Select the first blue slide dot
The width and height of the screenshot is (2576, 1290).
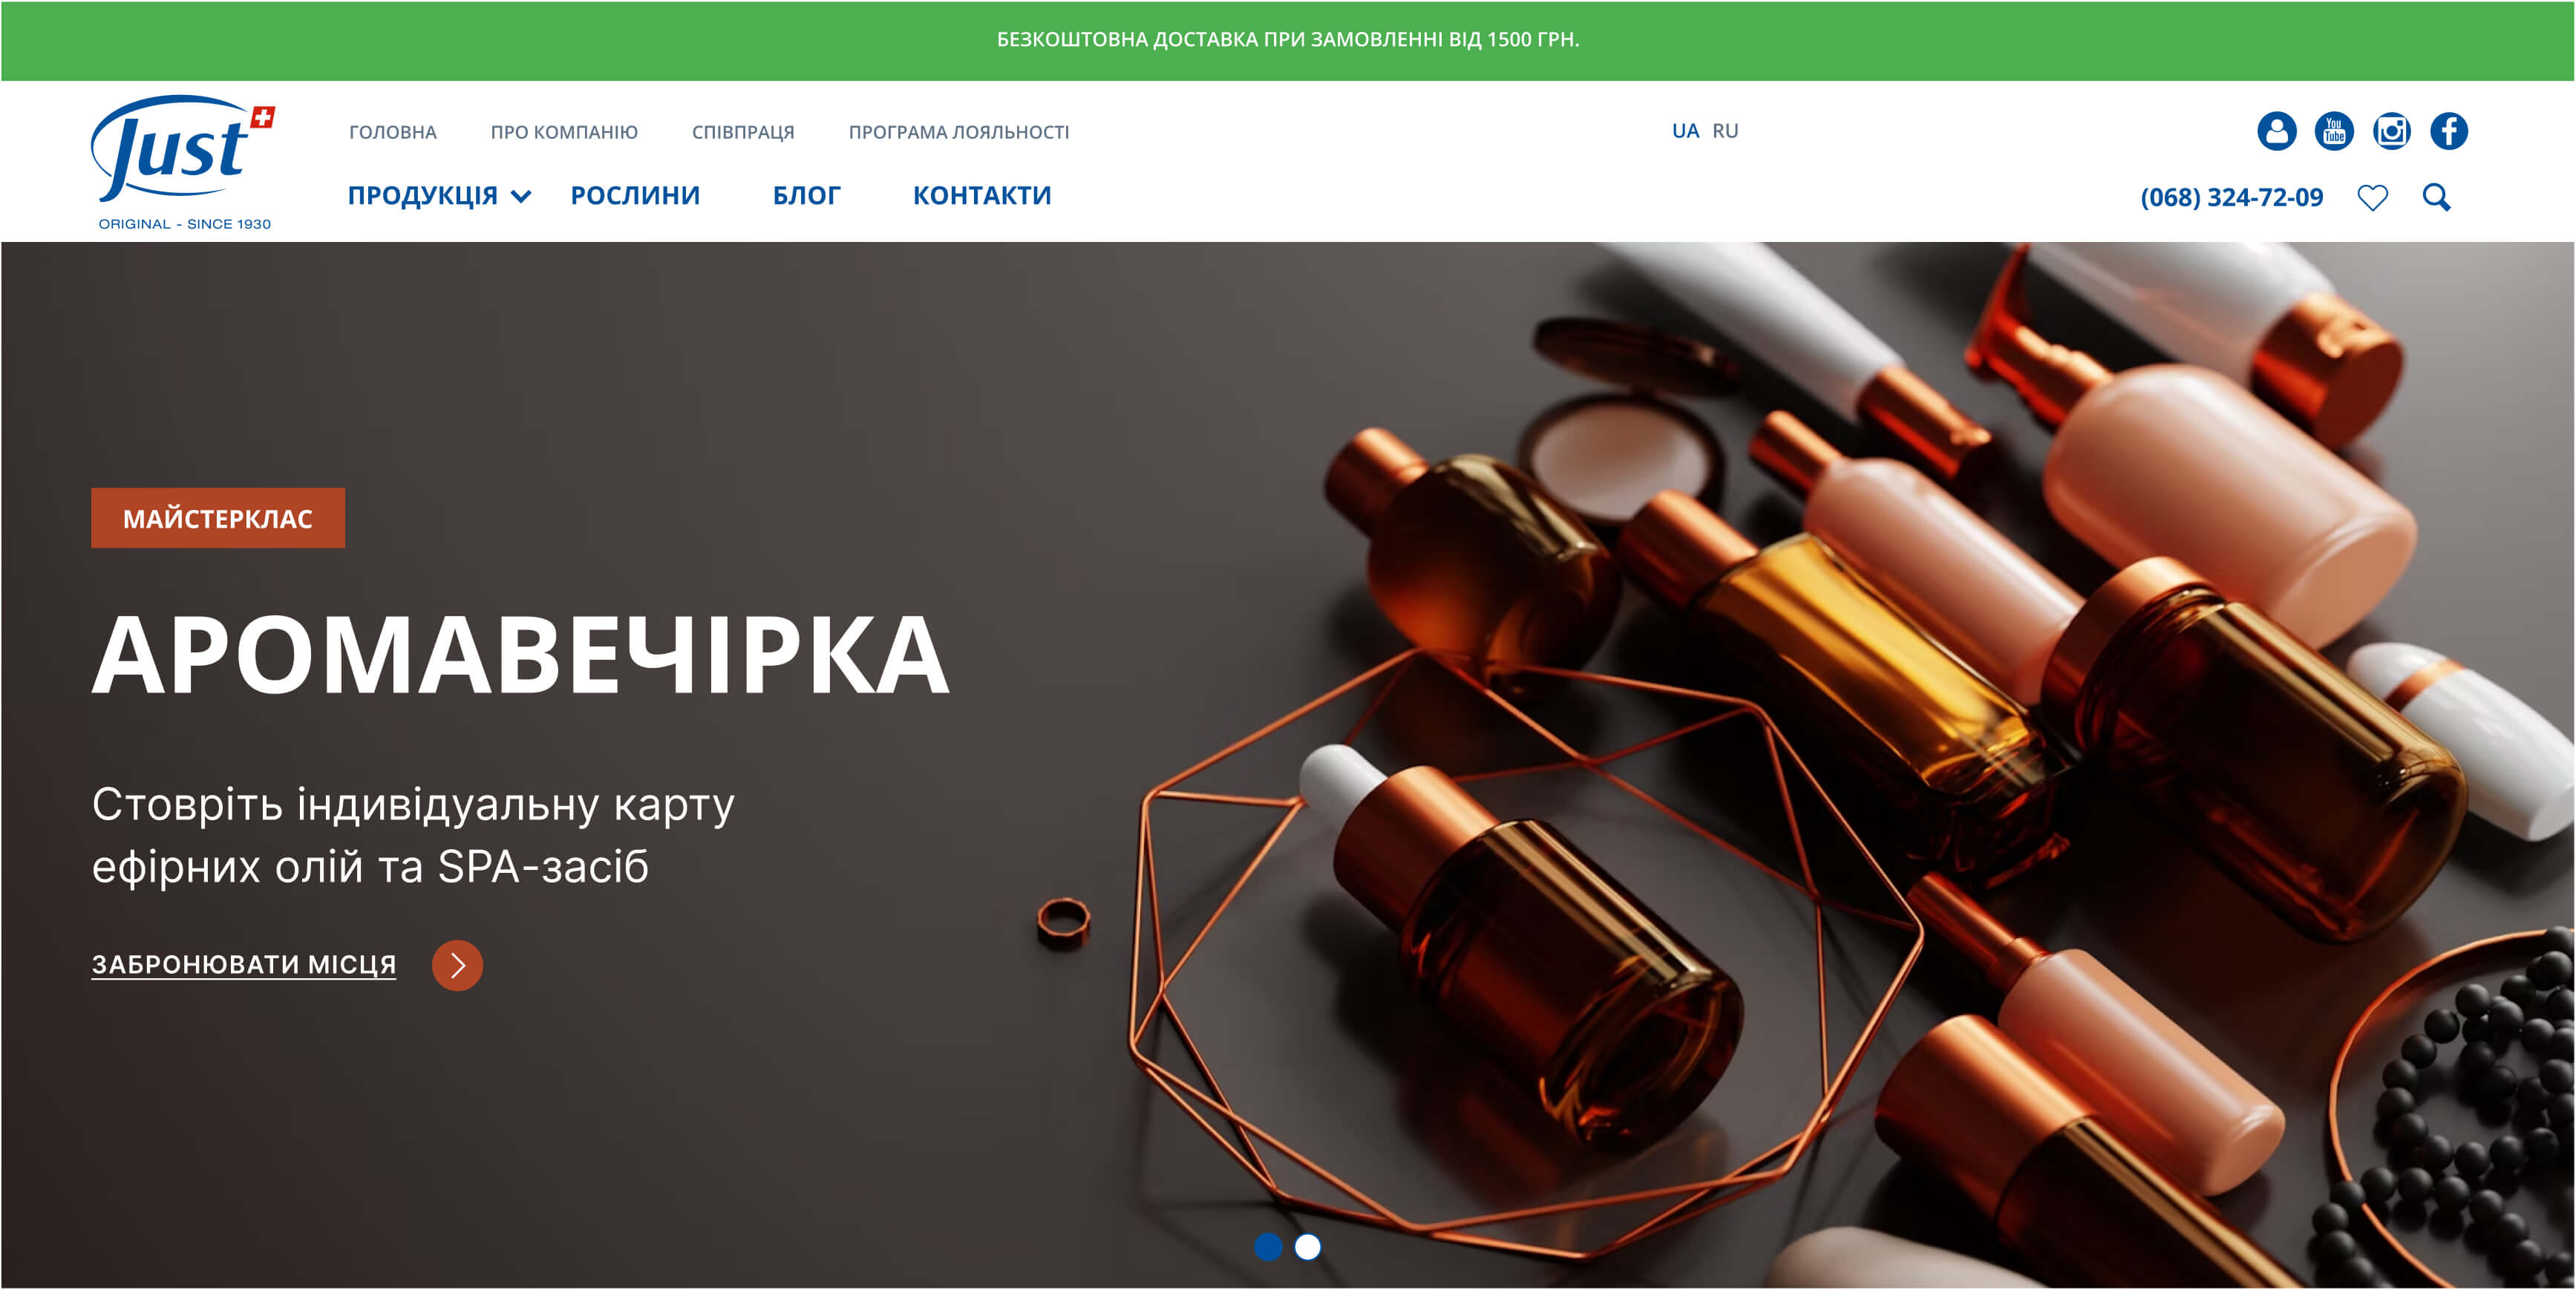click(x=1267, y=1246)
